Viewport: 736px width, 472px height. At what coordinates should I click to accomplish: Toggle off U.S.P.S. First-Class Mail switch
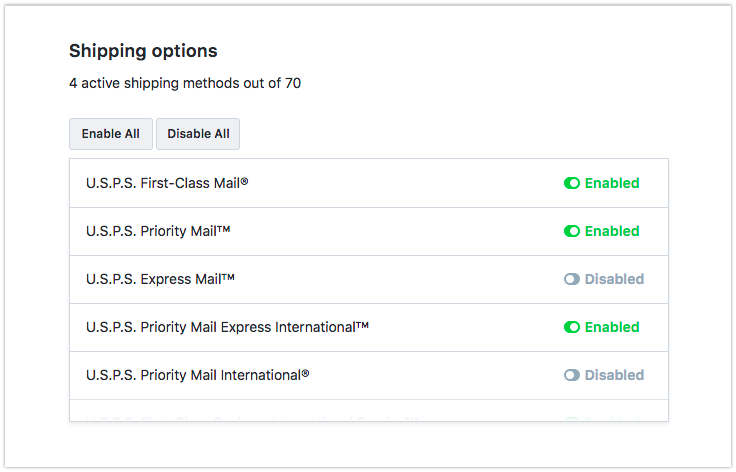click(x=572, y=184)
